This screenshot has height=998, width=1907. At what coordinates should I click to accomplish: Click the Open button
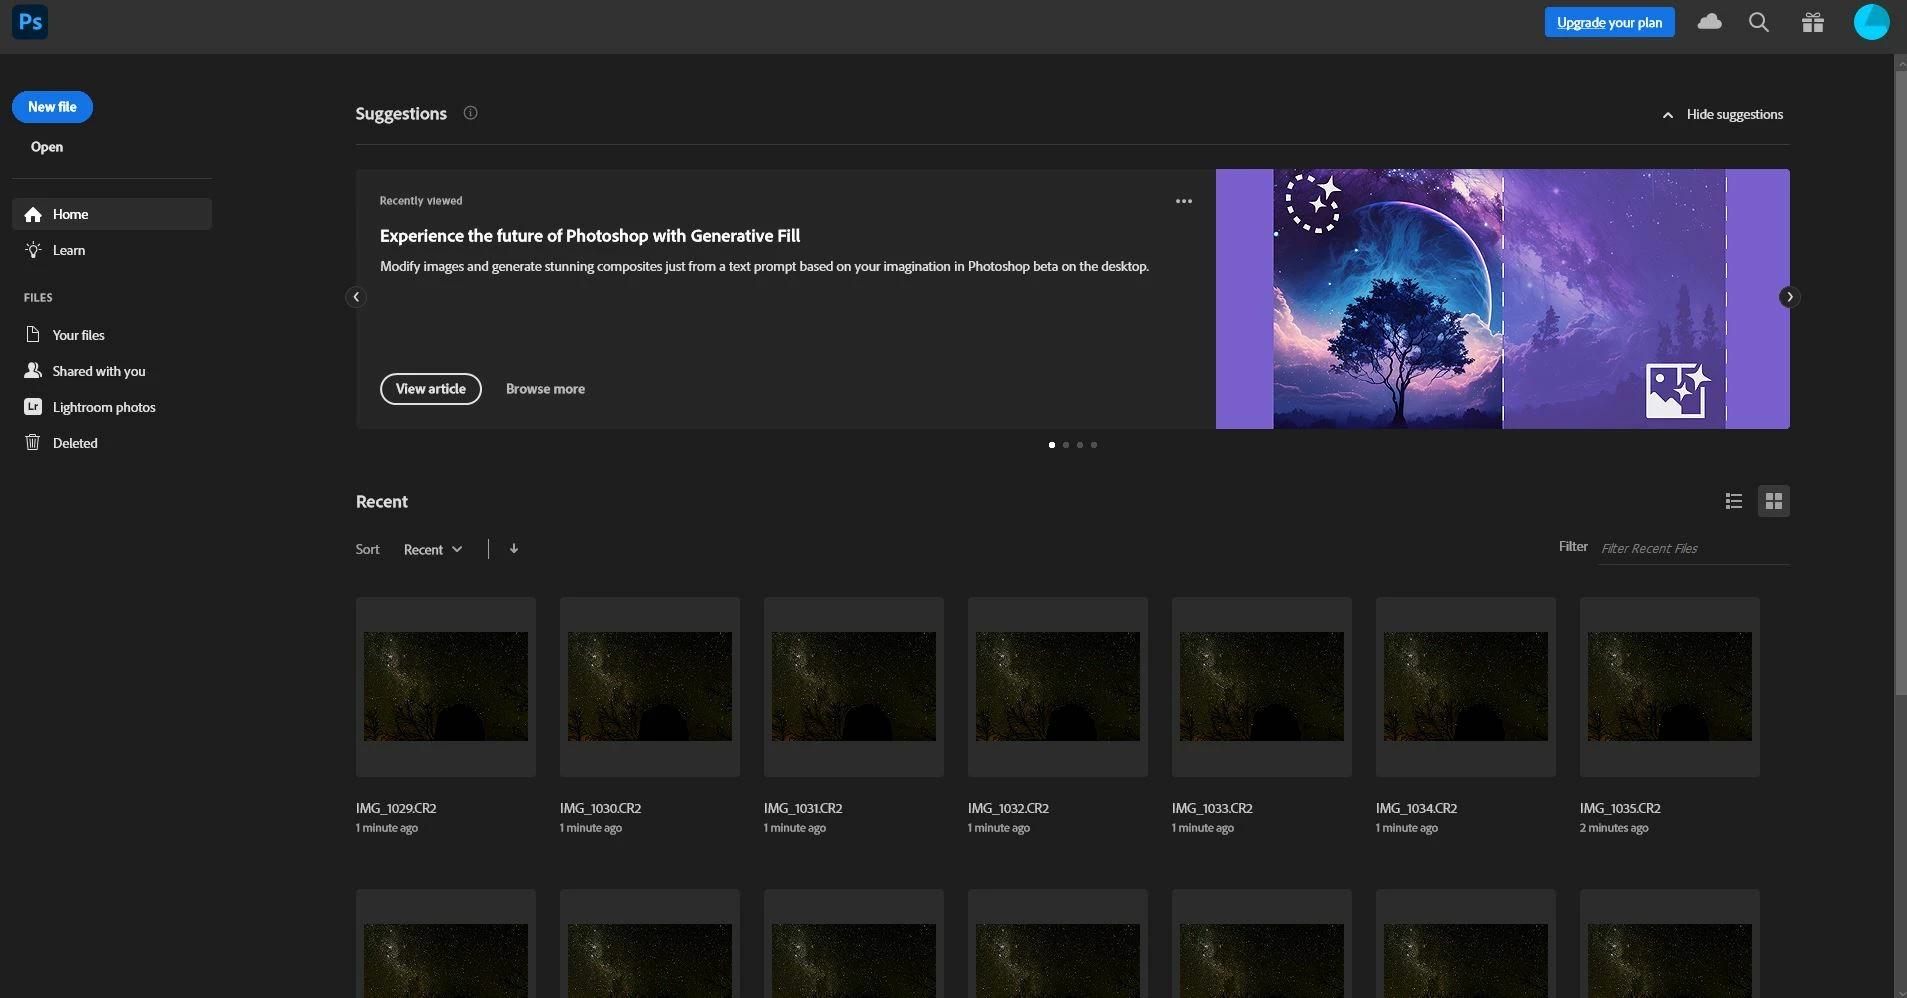tap(47, 147)
